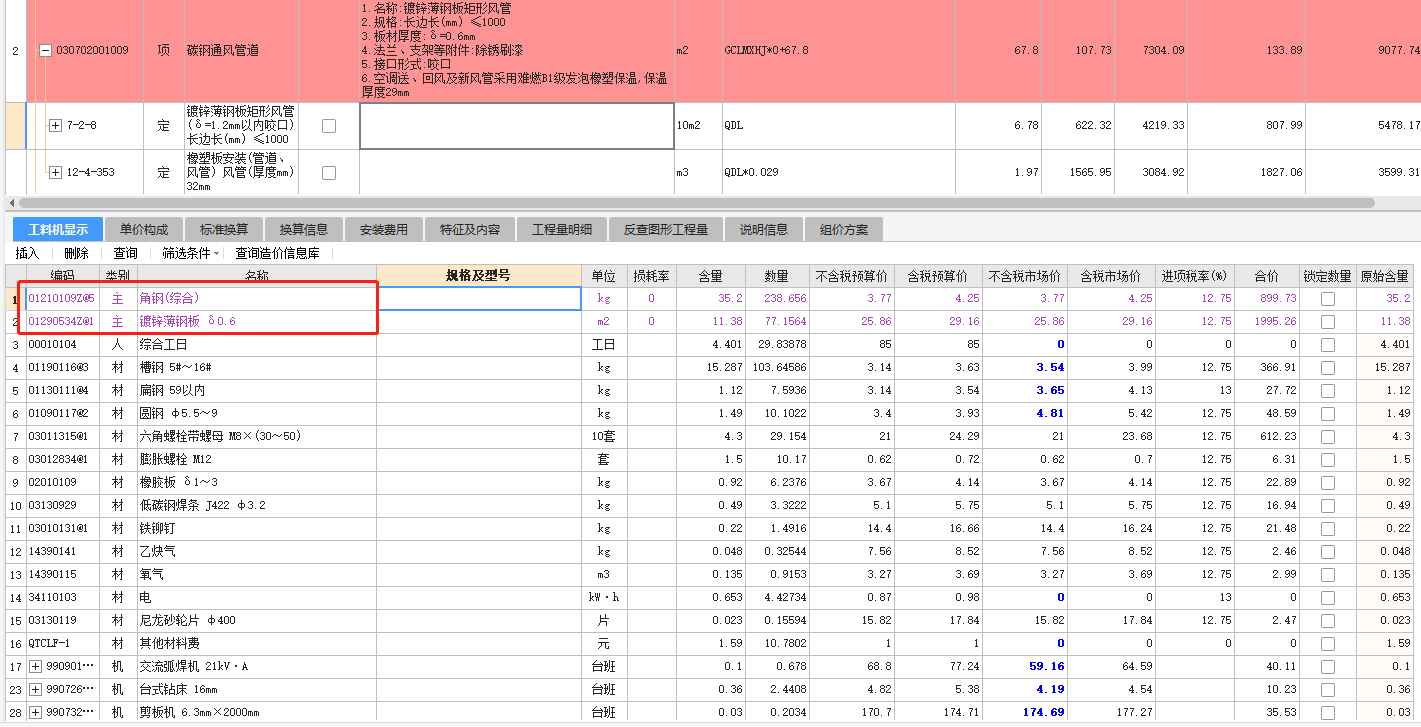Image resolution: width=1421 pixels, height=727 pixels.
Task: Expand the 剪板机 6.3mm×2000mm machine row
Action: pos(36,712)
